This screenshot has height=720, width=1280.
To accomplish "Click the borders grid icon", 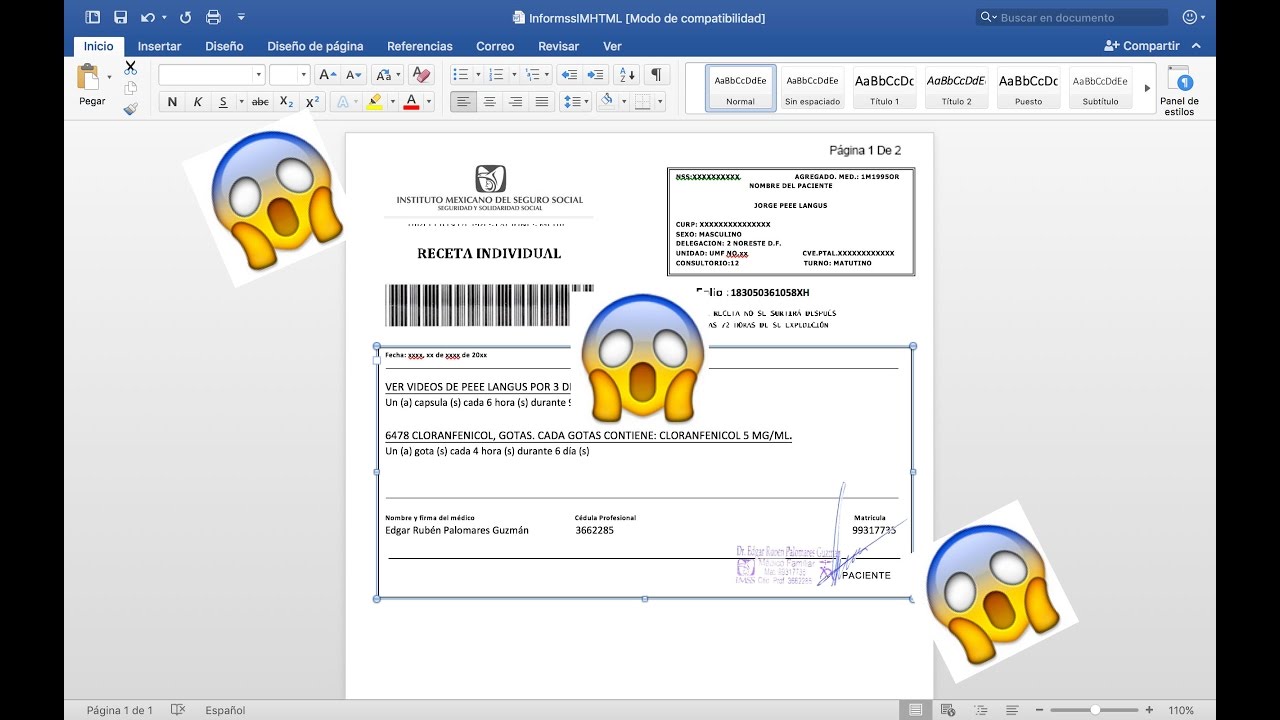I will pyautogui.click(x=642, y=102).
